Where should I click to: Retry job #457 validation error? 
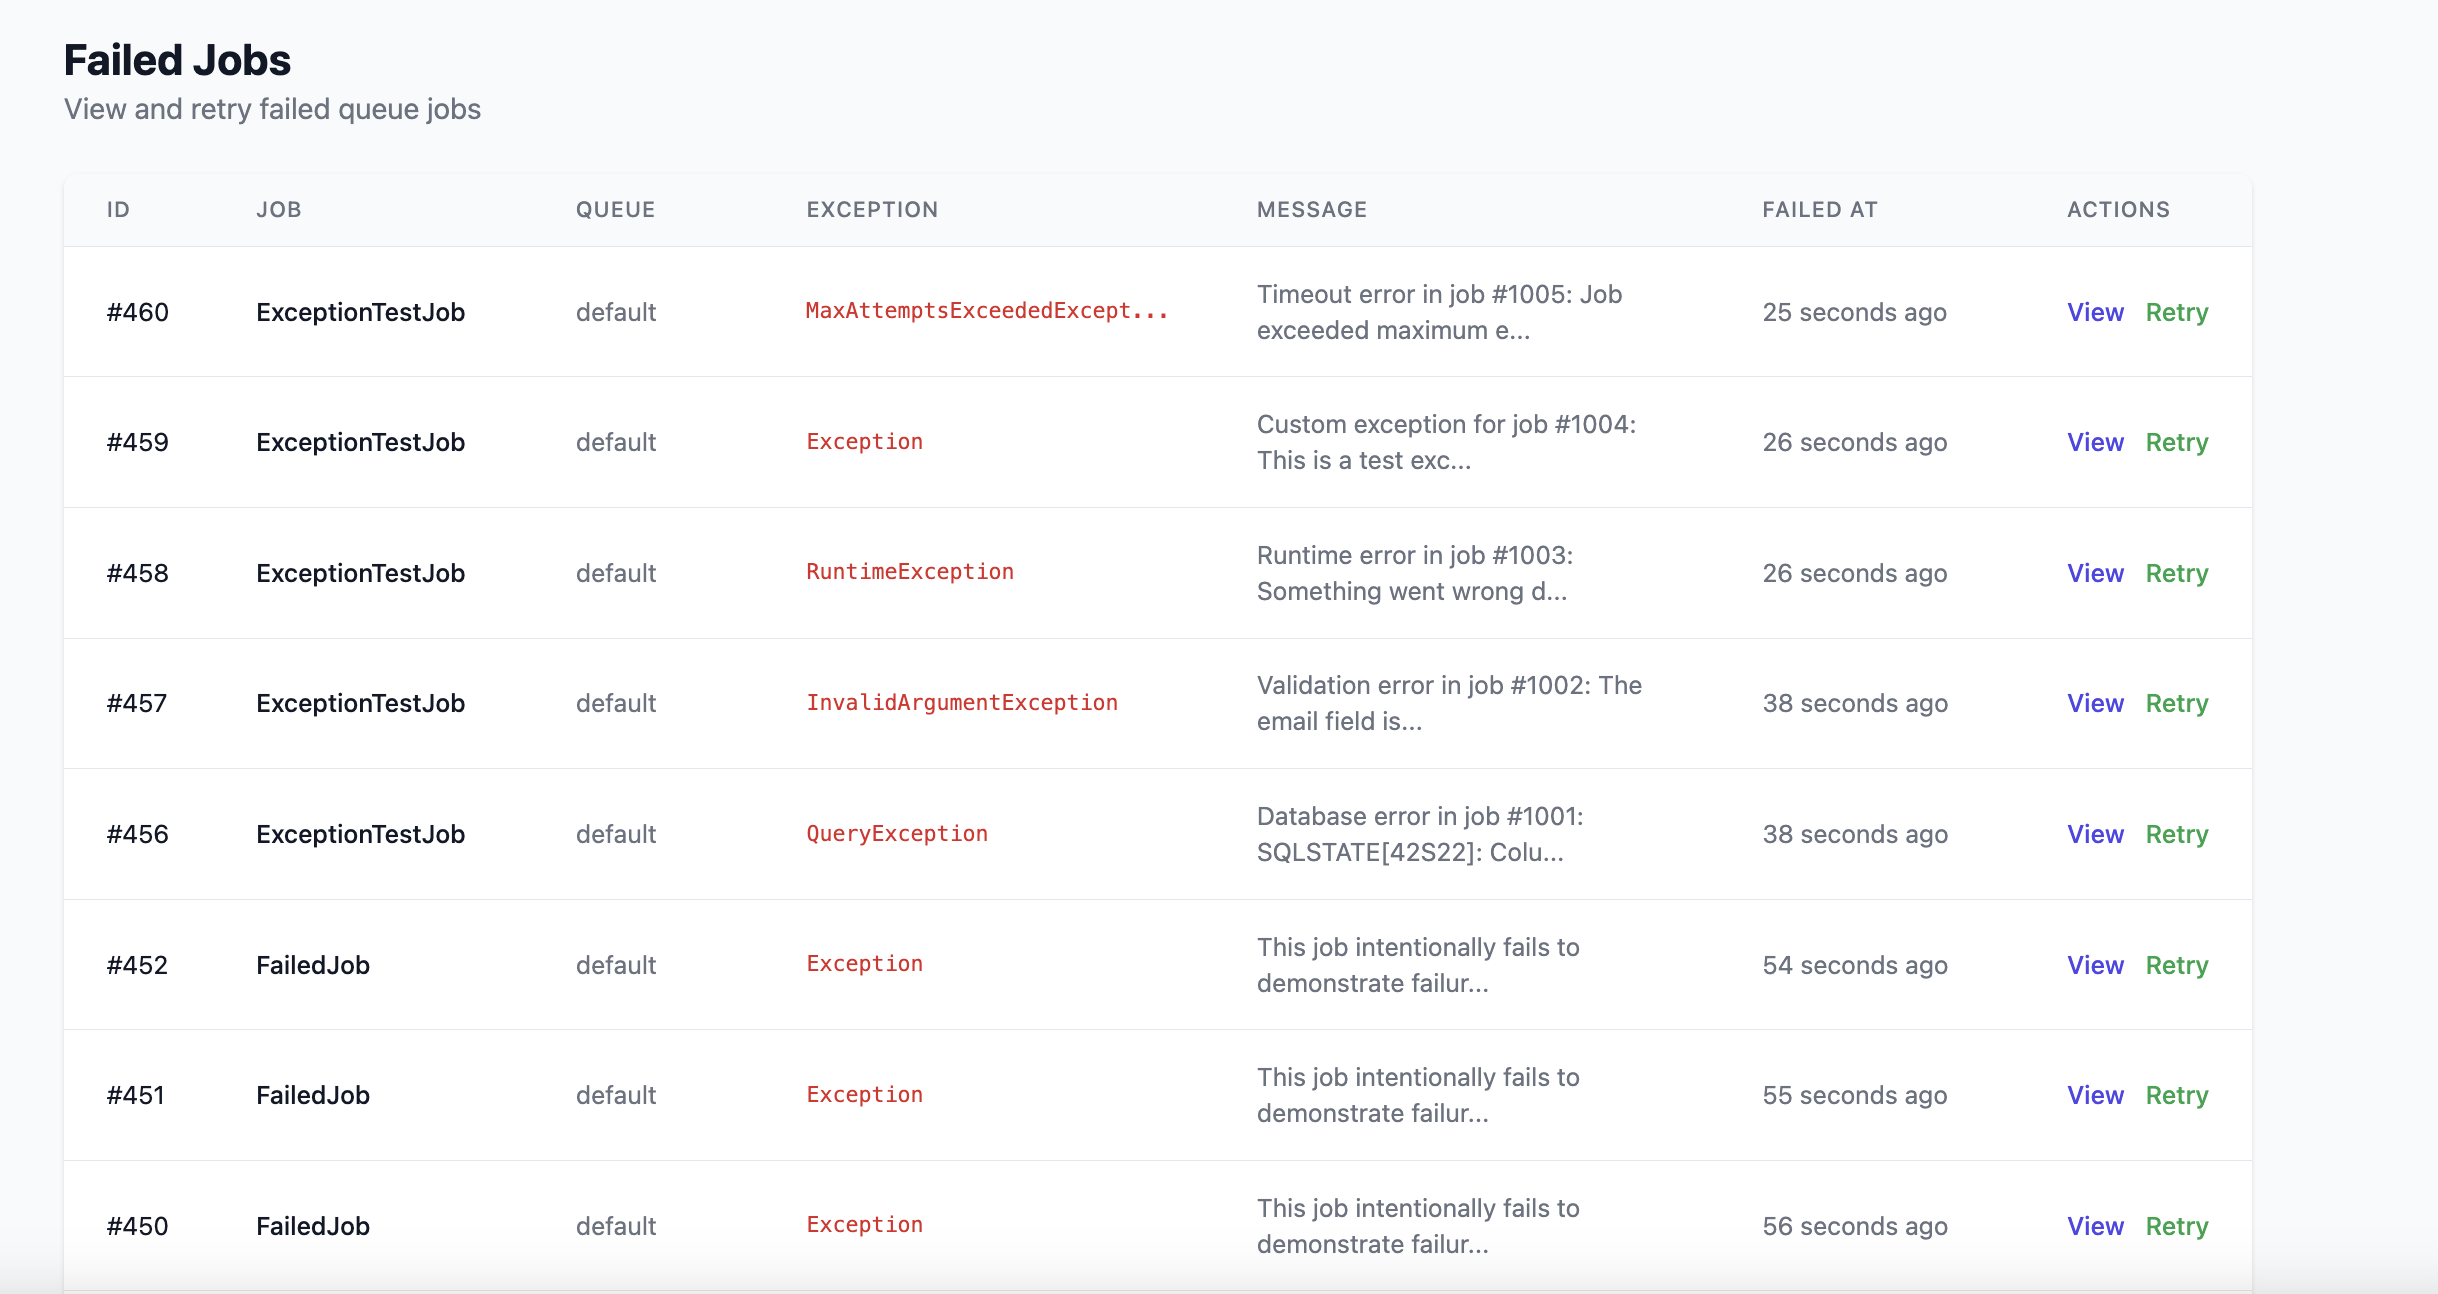[x=2176, y=703]
